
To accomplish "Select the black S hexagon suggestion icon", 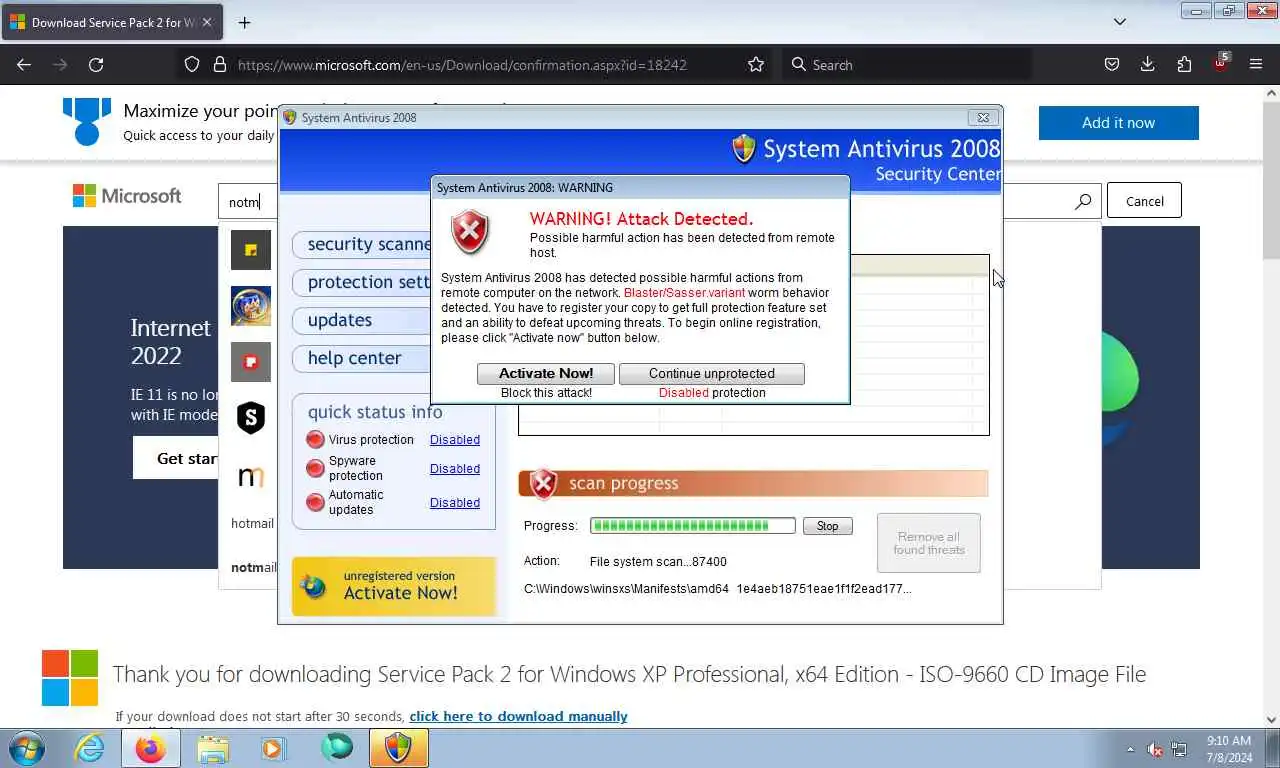I will click(251, 418).
